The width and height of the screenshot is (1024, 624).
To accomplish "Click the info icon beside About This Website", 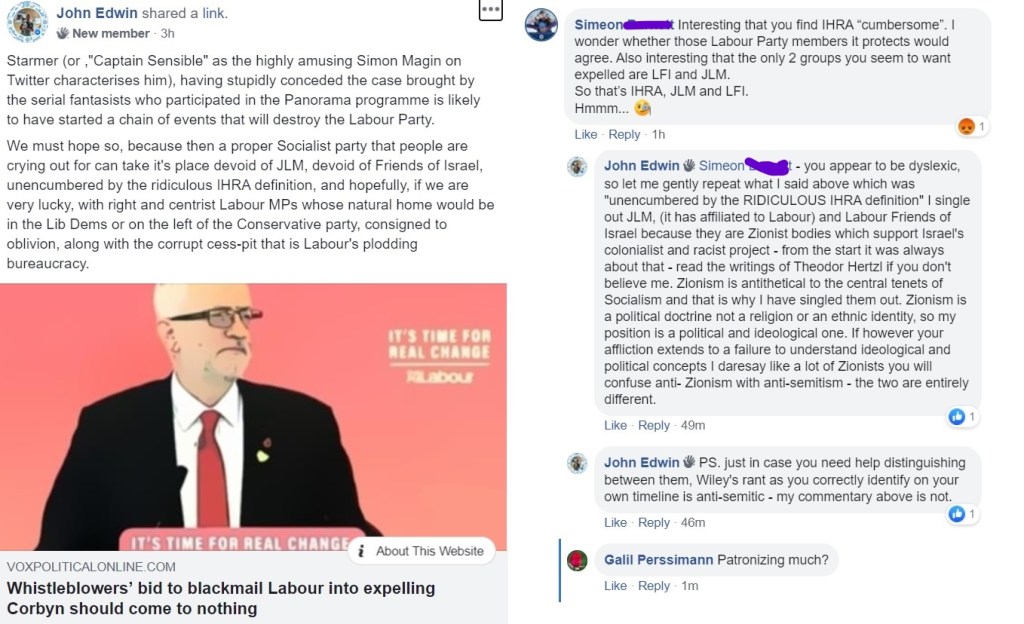I will 361,551.
